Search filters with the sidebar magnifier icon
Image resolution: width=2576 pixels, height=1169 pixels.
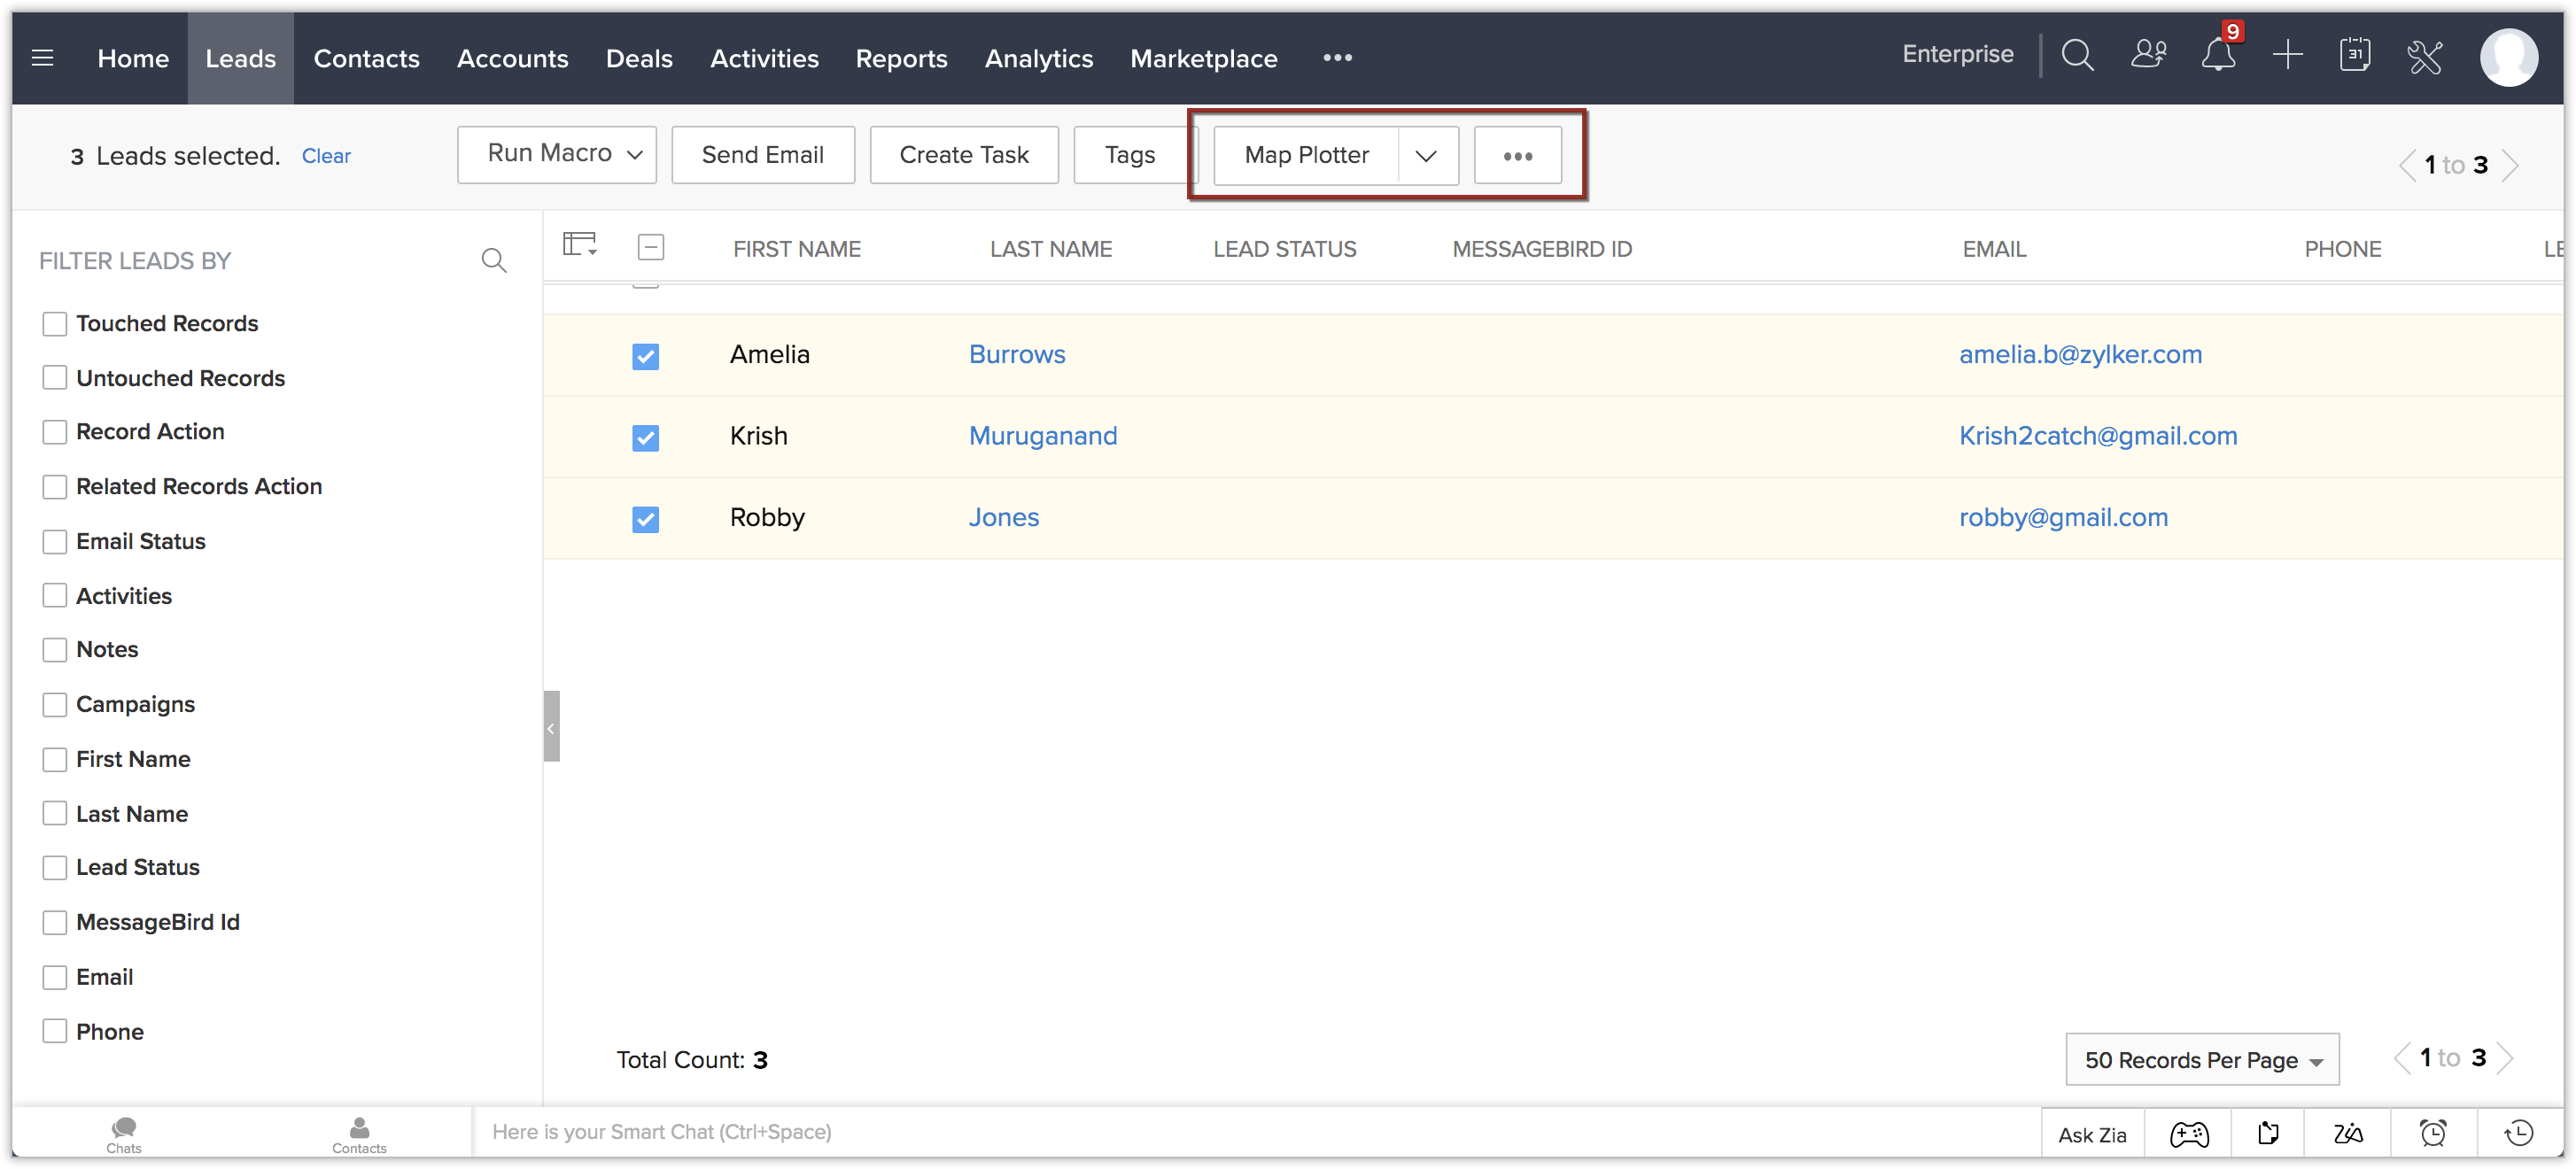point(494,261)
